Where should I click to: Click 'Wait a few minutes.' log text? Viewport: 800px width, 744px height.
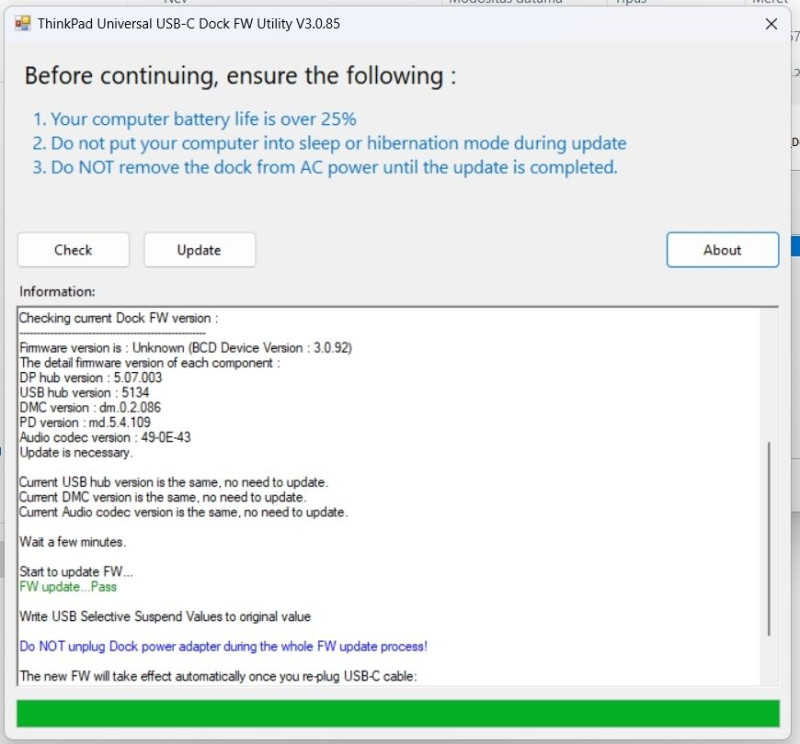(x=72, y=542)
